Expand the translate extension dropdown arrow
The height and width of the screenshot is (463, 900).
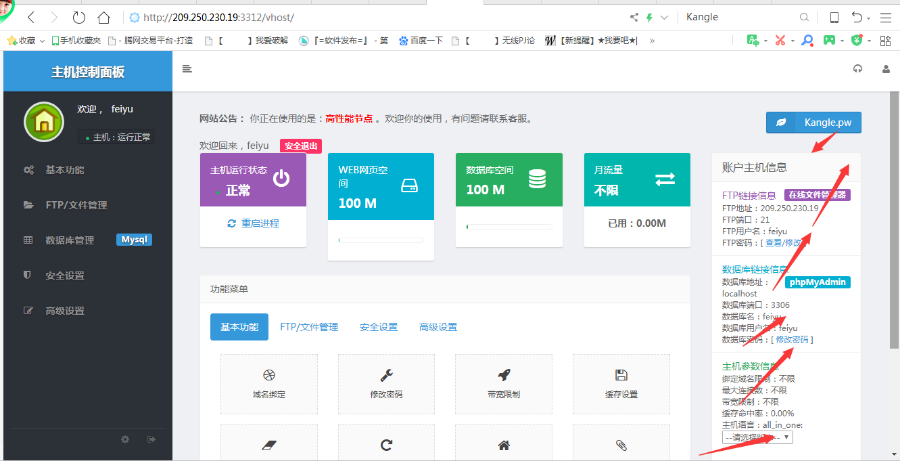point(766,41)
